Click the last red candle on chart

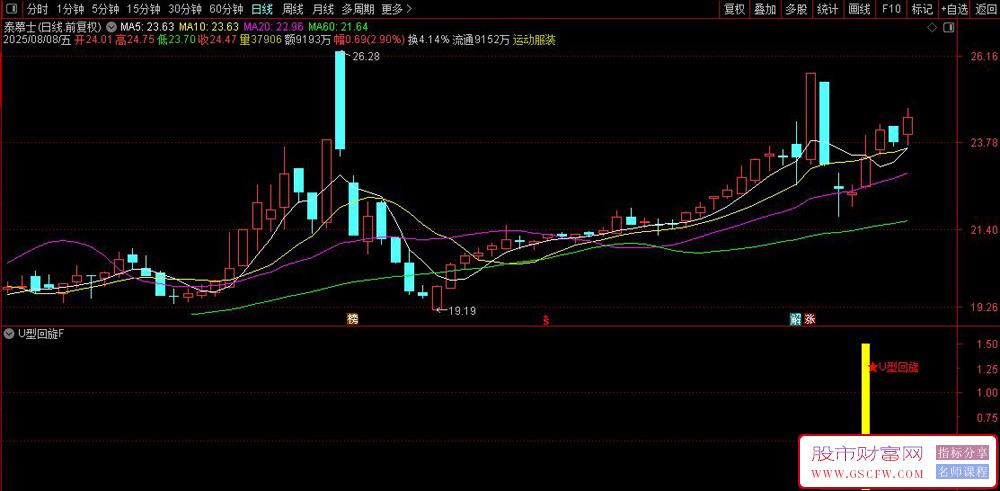908,126
